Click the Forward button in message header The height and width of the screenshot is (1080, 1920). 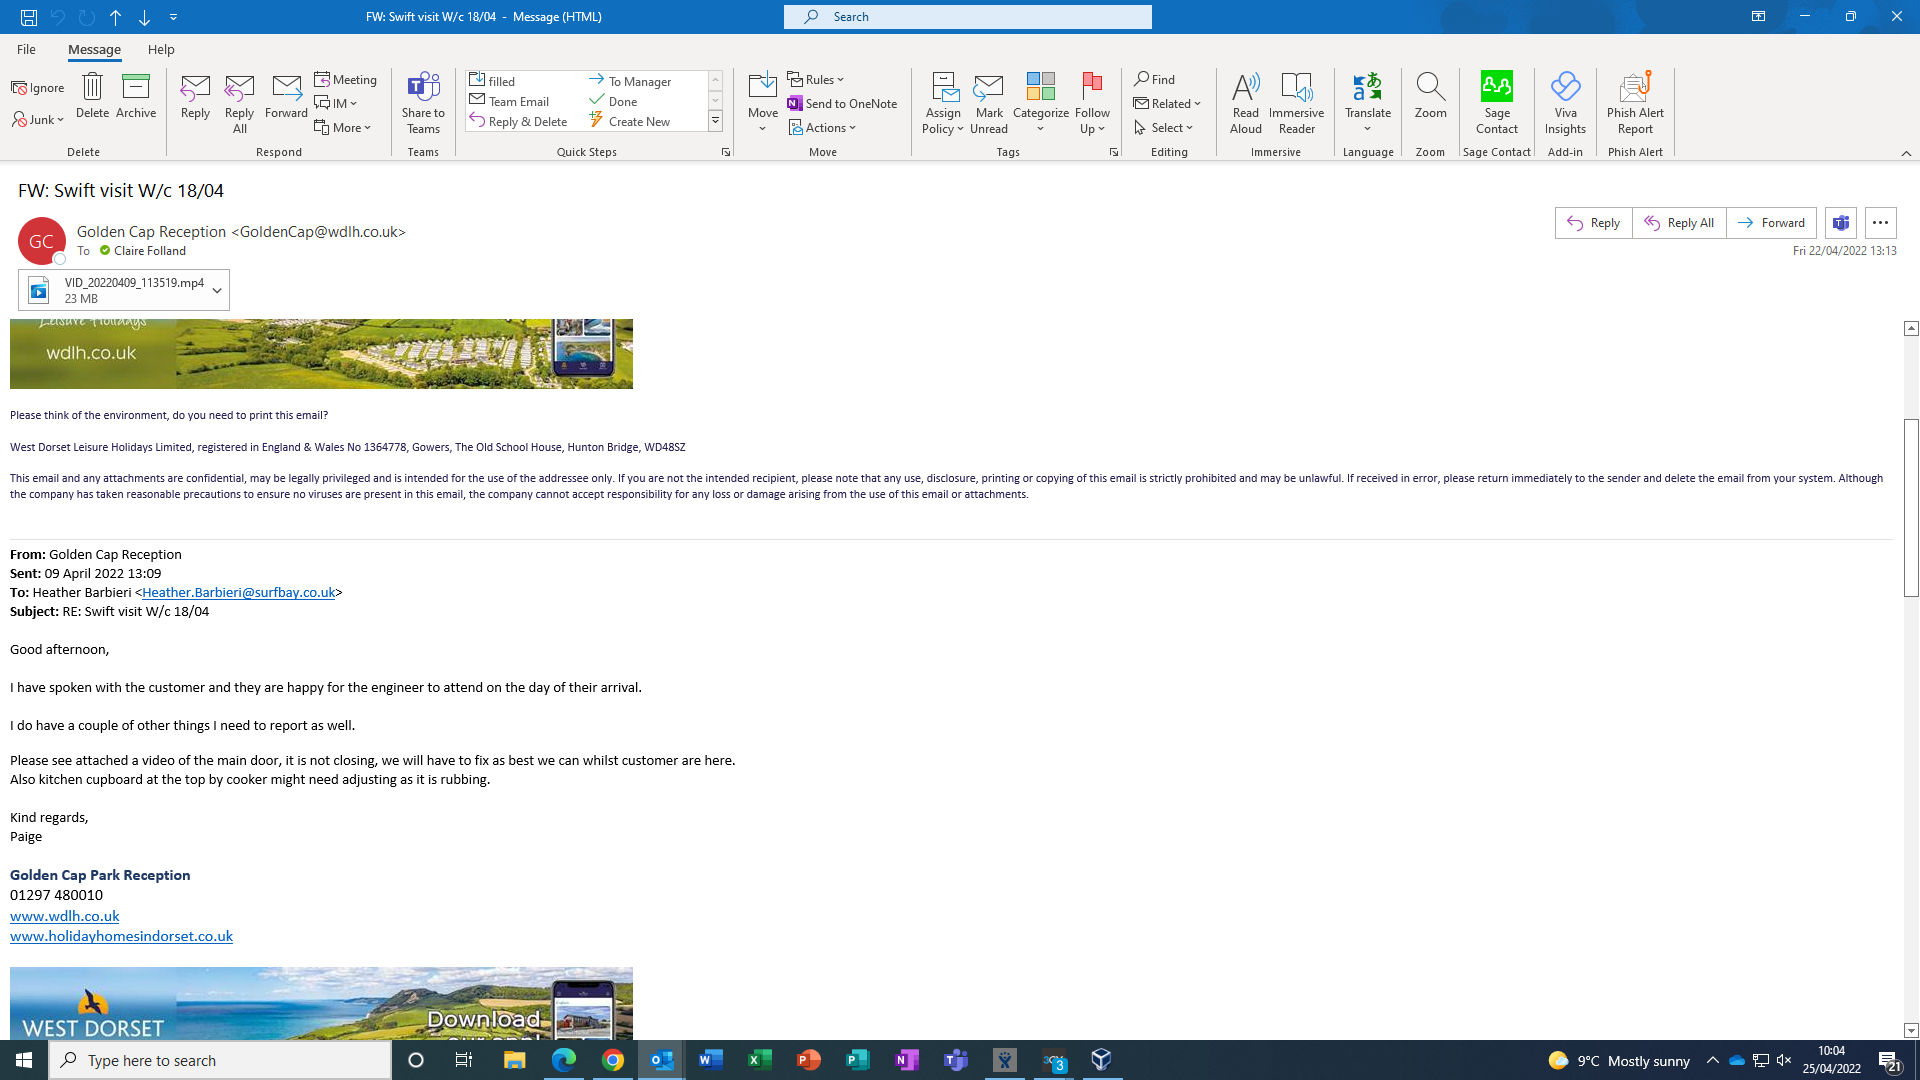tap(1771, 223)
